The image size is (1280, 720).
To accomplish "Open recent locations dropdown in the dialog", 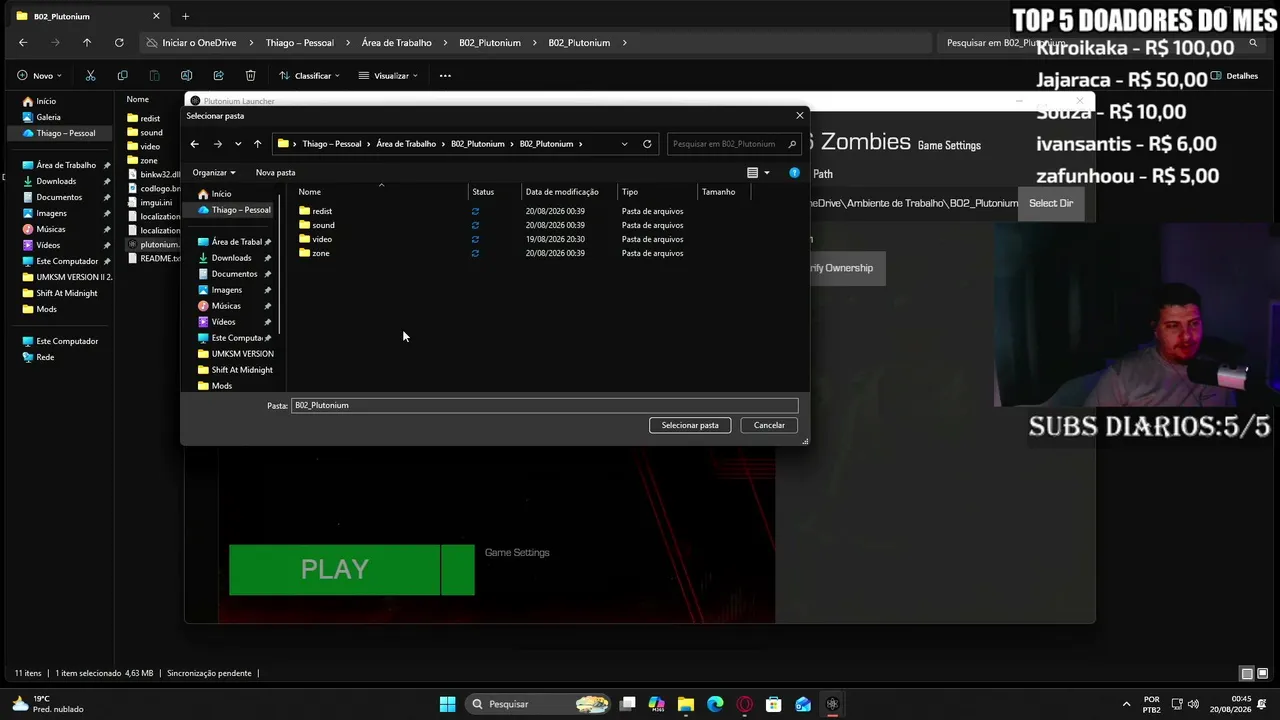I will (x=238, y=144).
